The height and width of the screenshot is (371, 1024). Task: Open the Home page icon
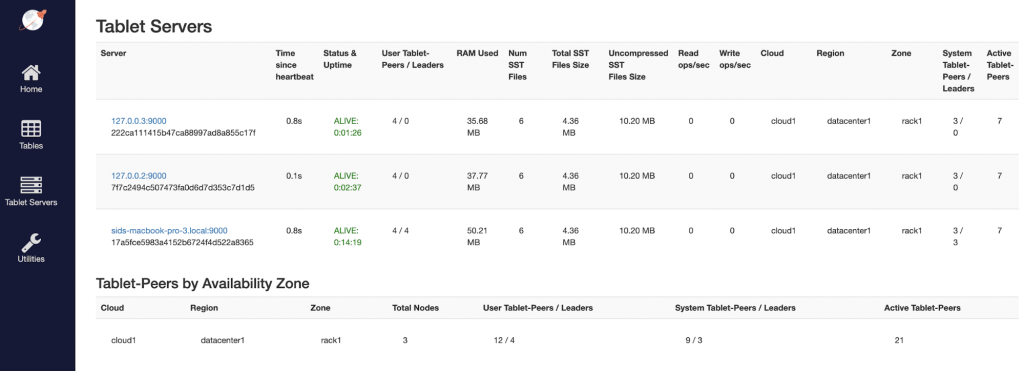tap(31, 72)
